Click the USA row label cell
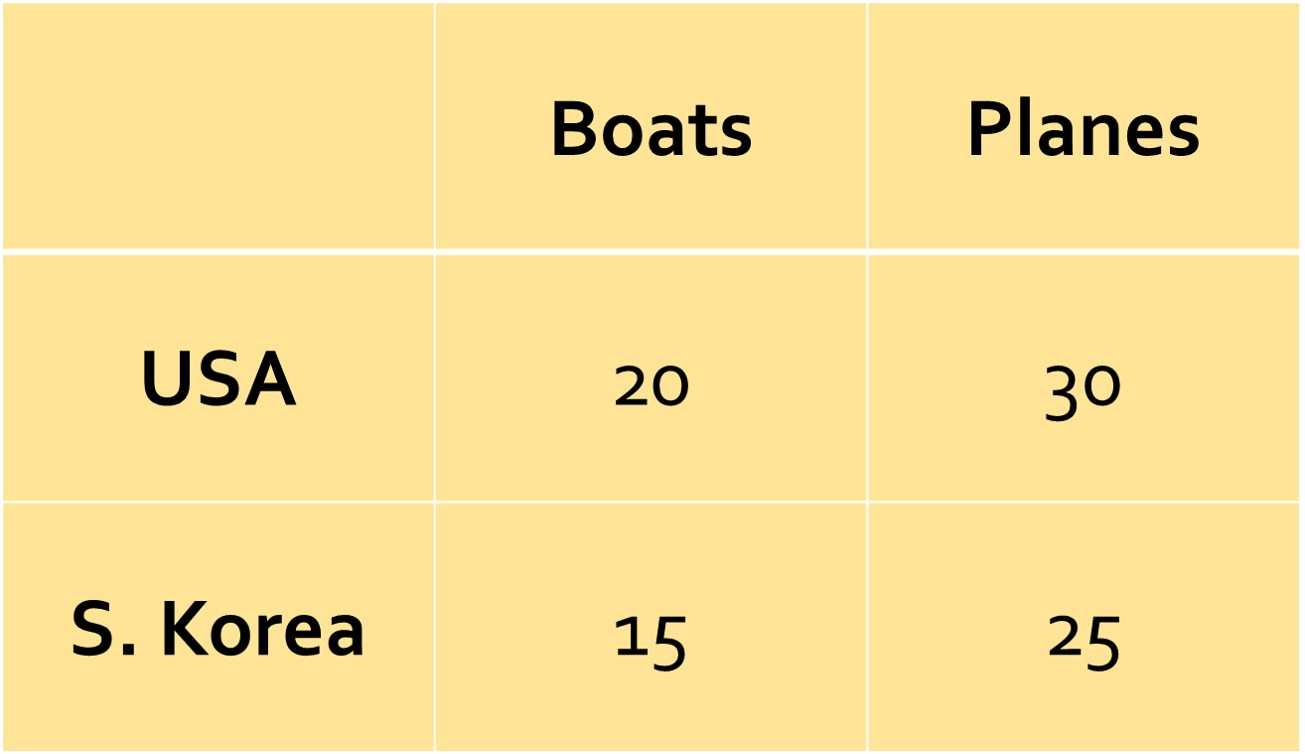1305x754 pixels. point(218,378)
